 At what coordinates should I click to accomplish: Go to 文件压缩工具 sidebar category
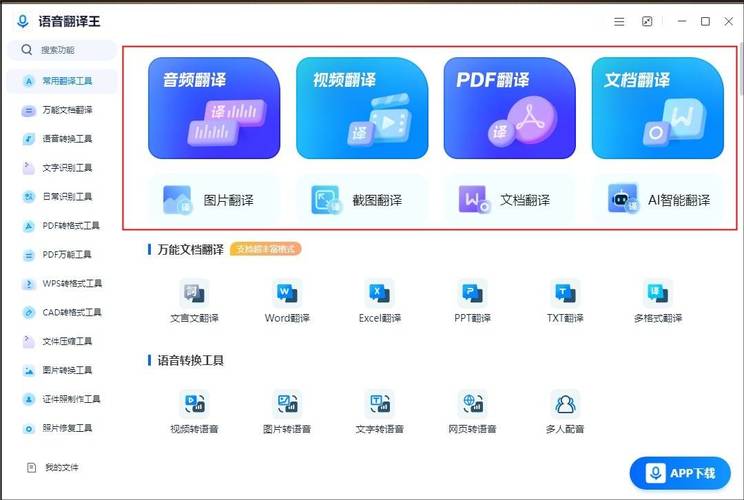point(62,342)
